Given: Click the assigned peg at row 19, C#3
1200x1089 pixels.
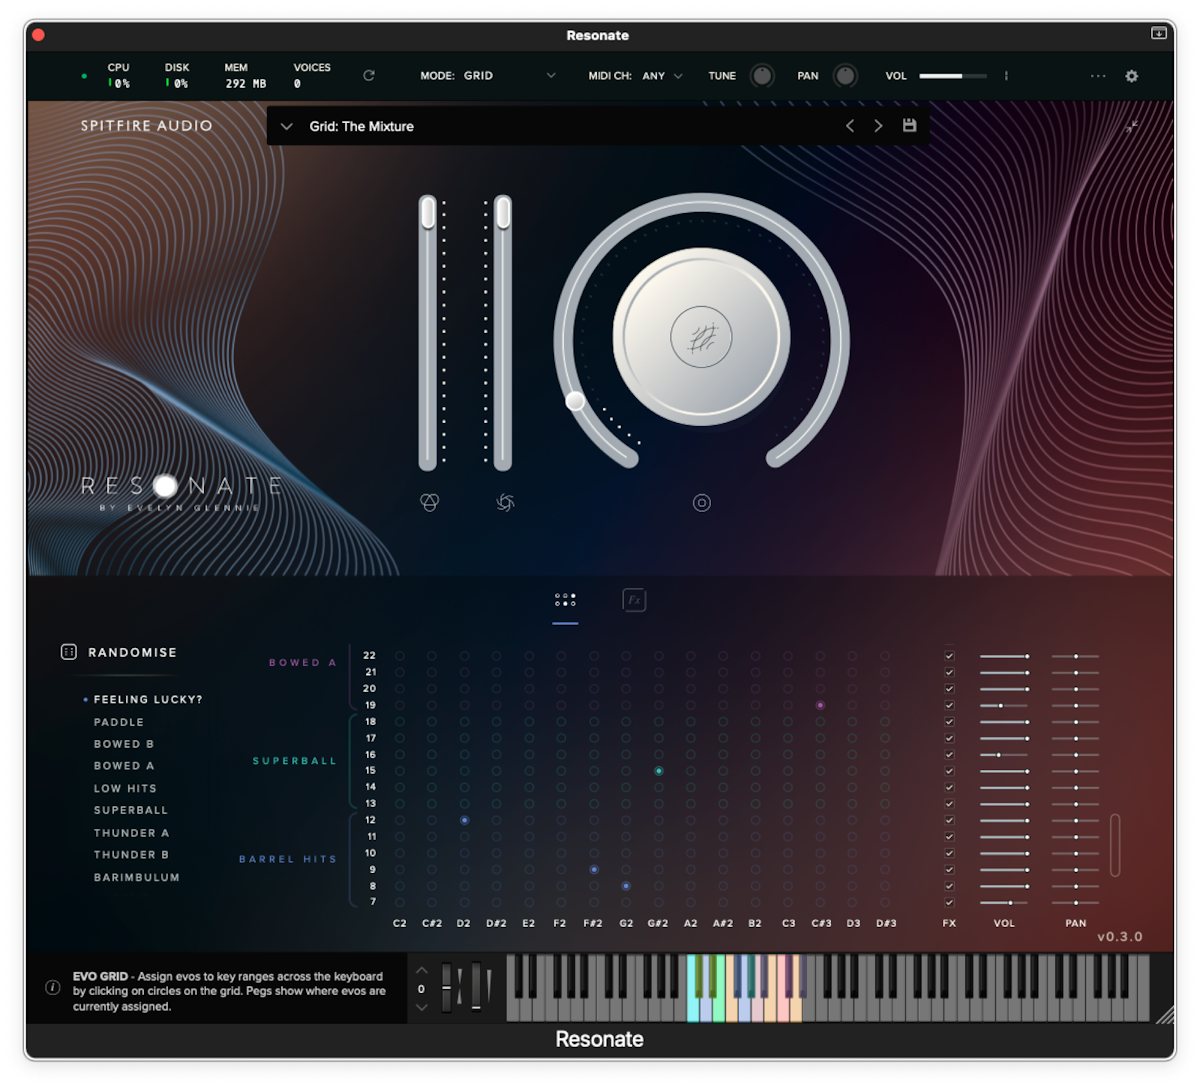Looking at the screenshot, I should click(820, 705).
